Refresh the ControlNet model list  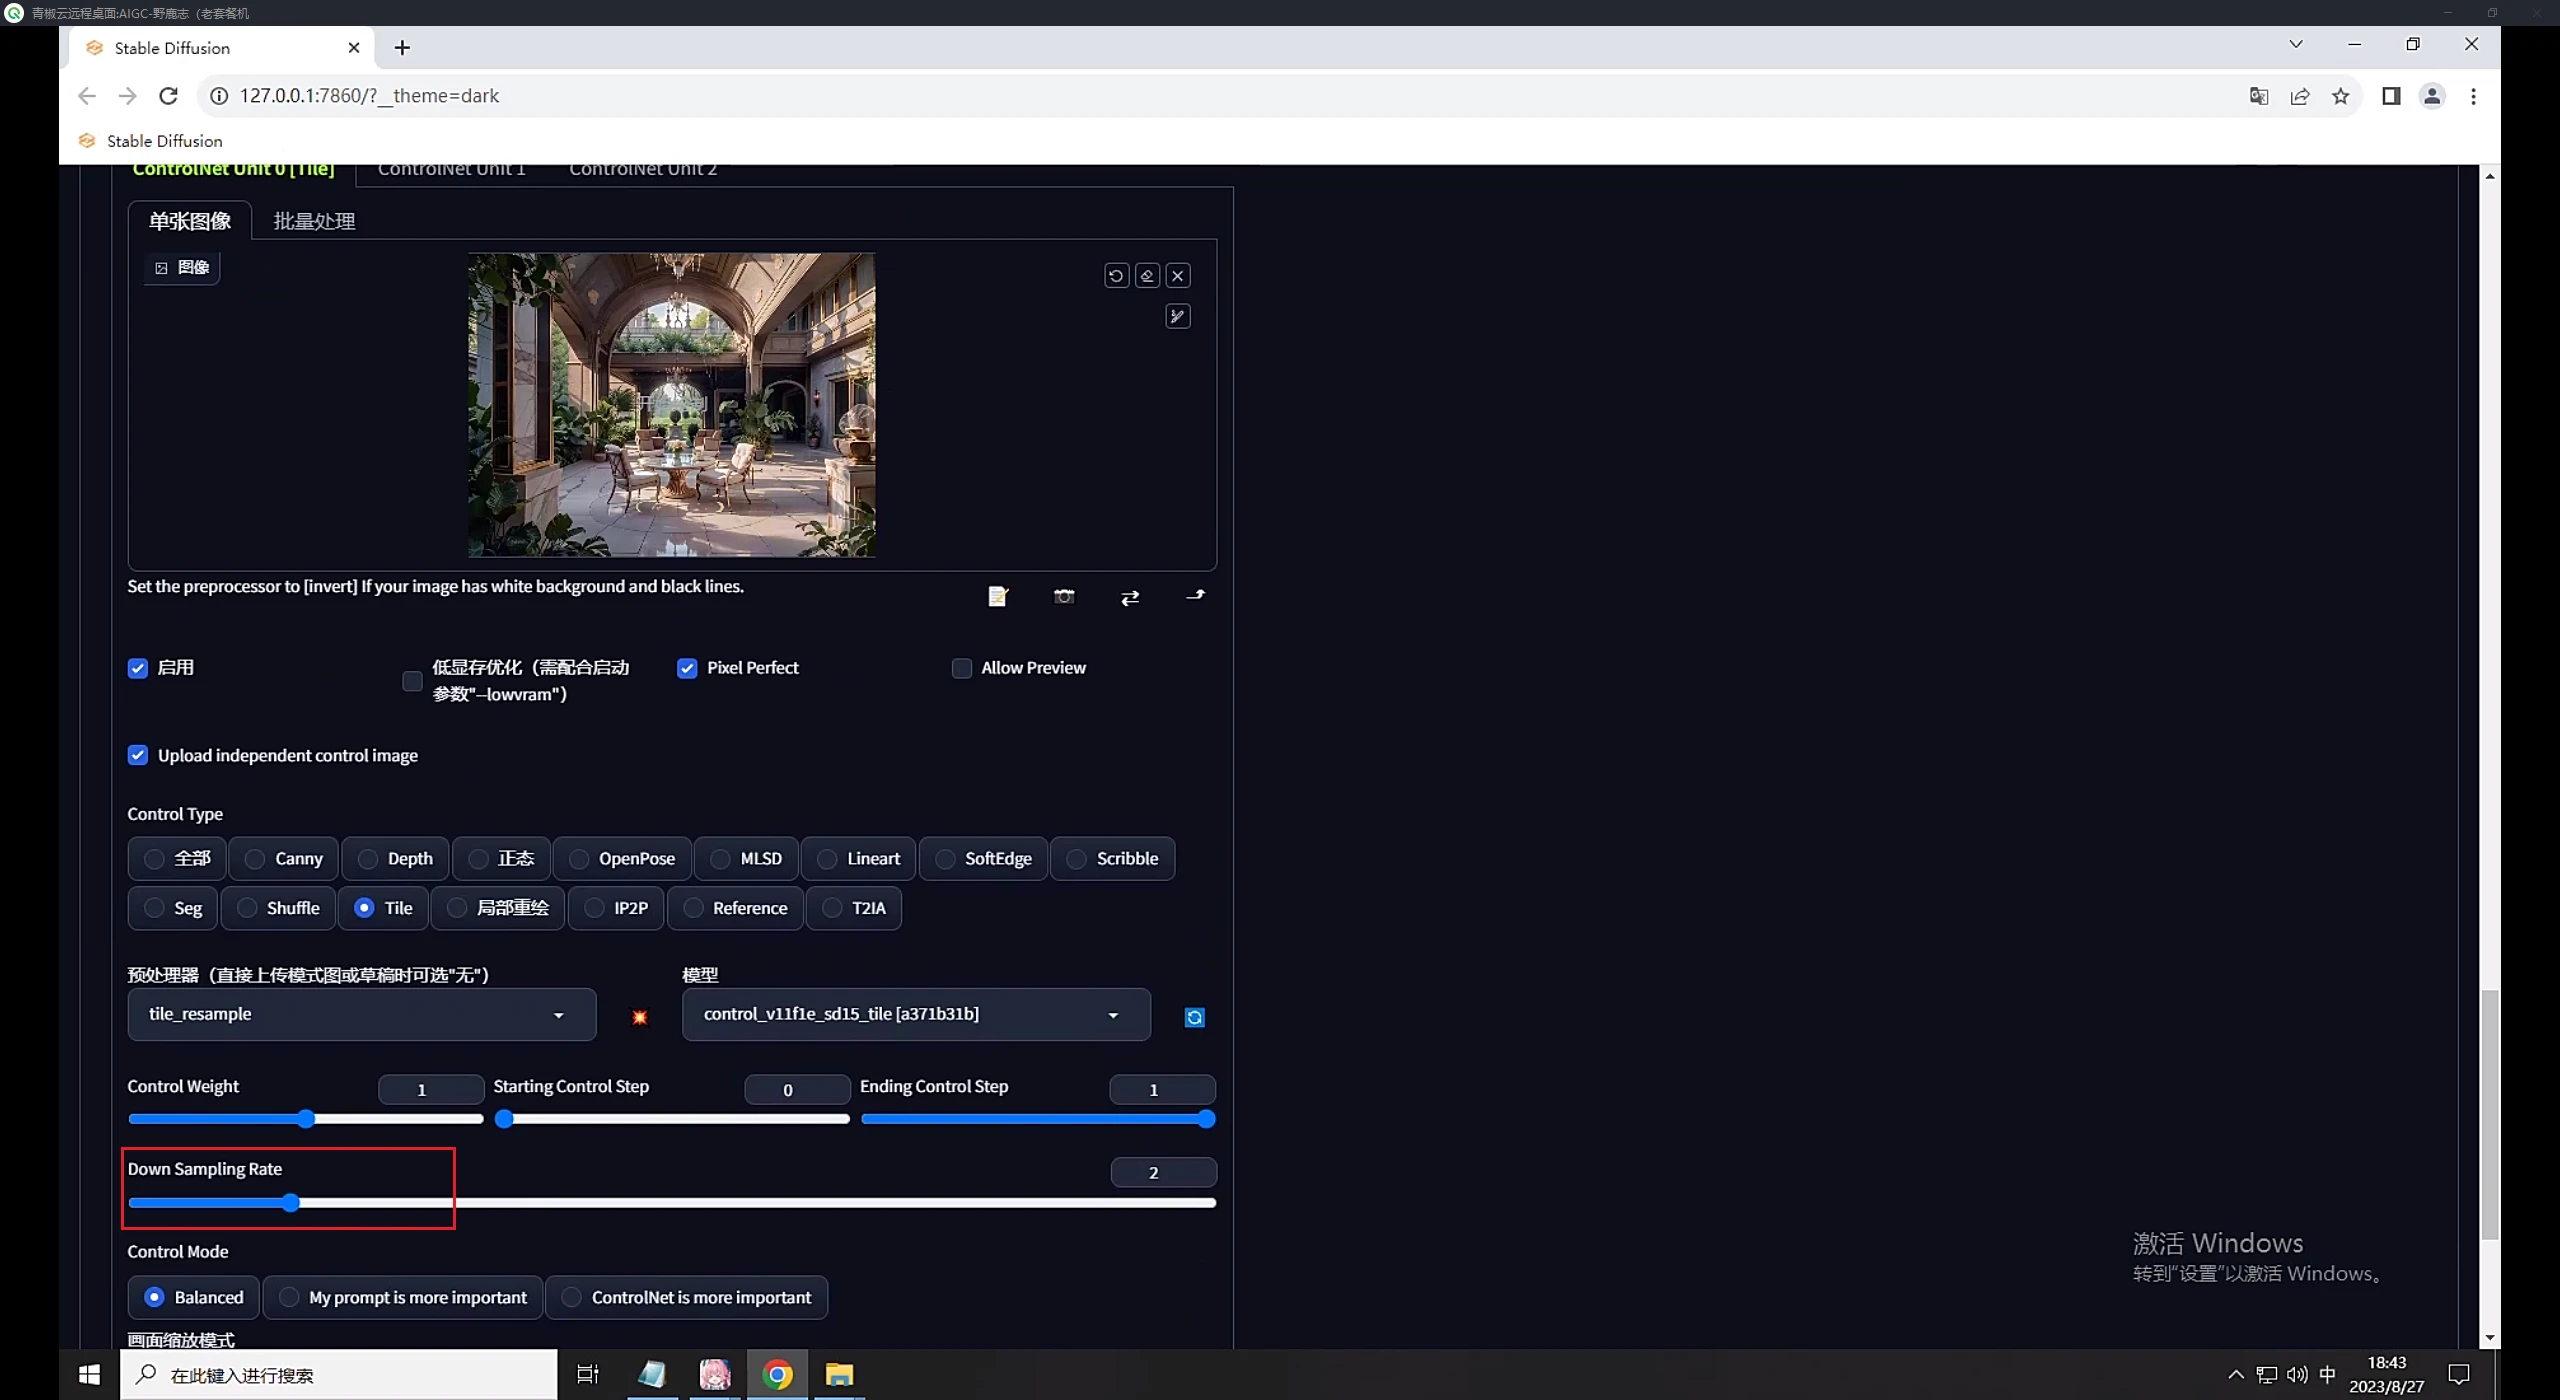(1194, 1017)
